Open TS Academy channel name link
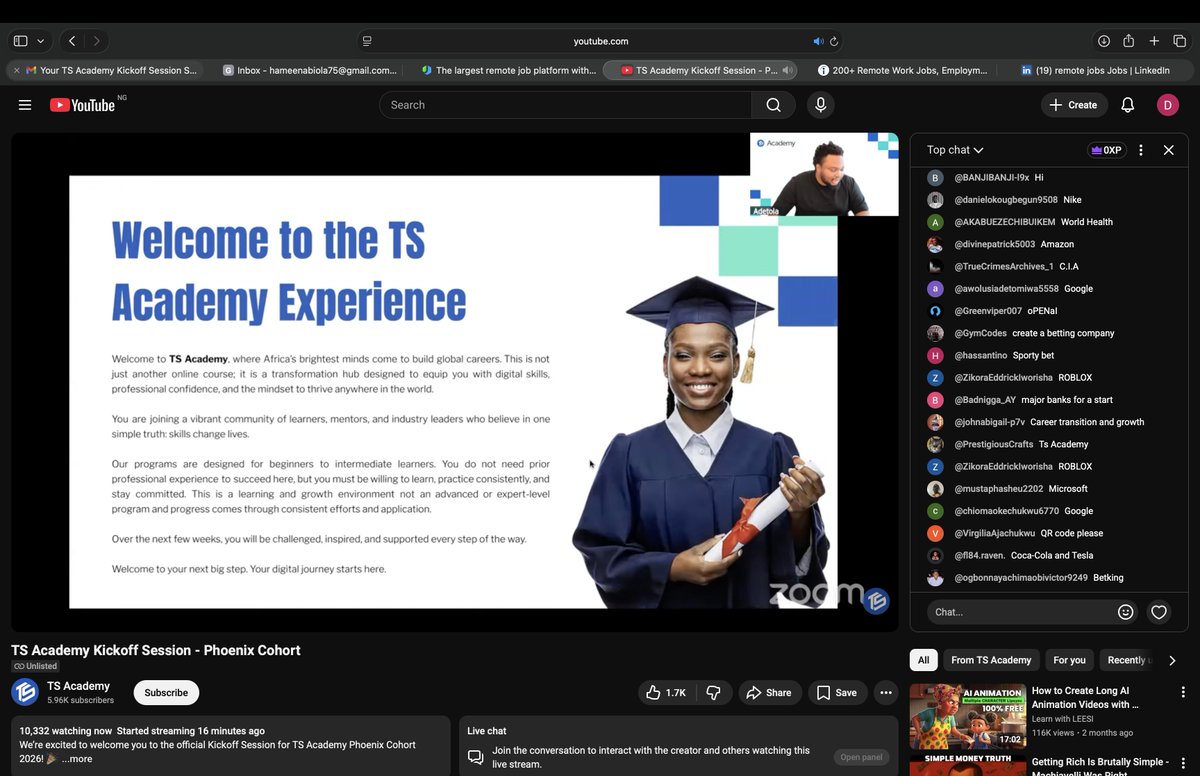Screen dimensions: 1200x776 (x=79, y=686)
